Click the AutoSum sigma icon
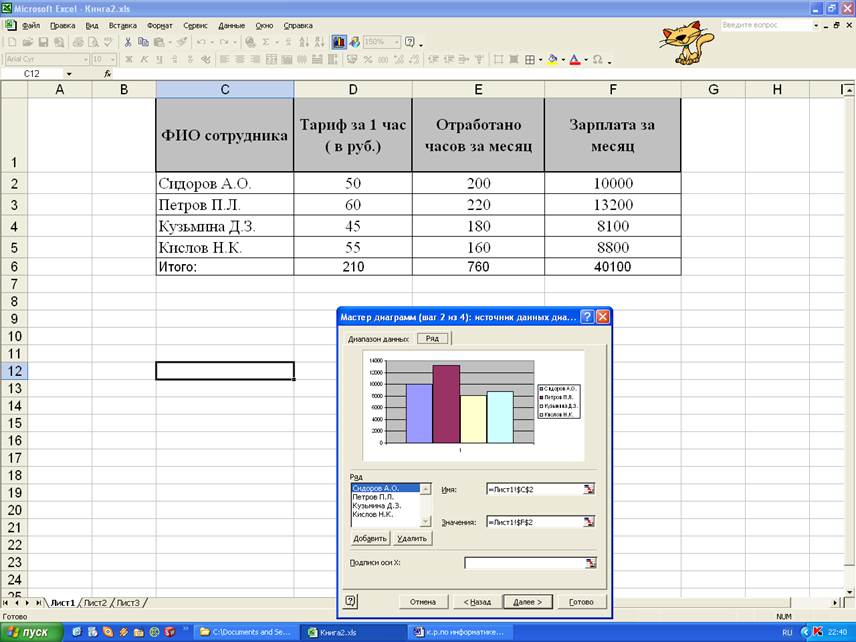Viewport: 856px width, 642px height. tap(265, 42)
